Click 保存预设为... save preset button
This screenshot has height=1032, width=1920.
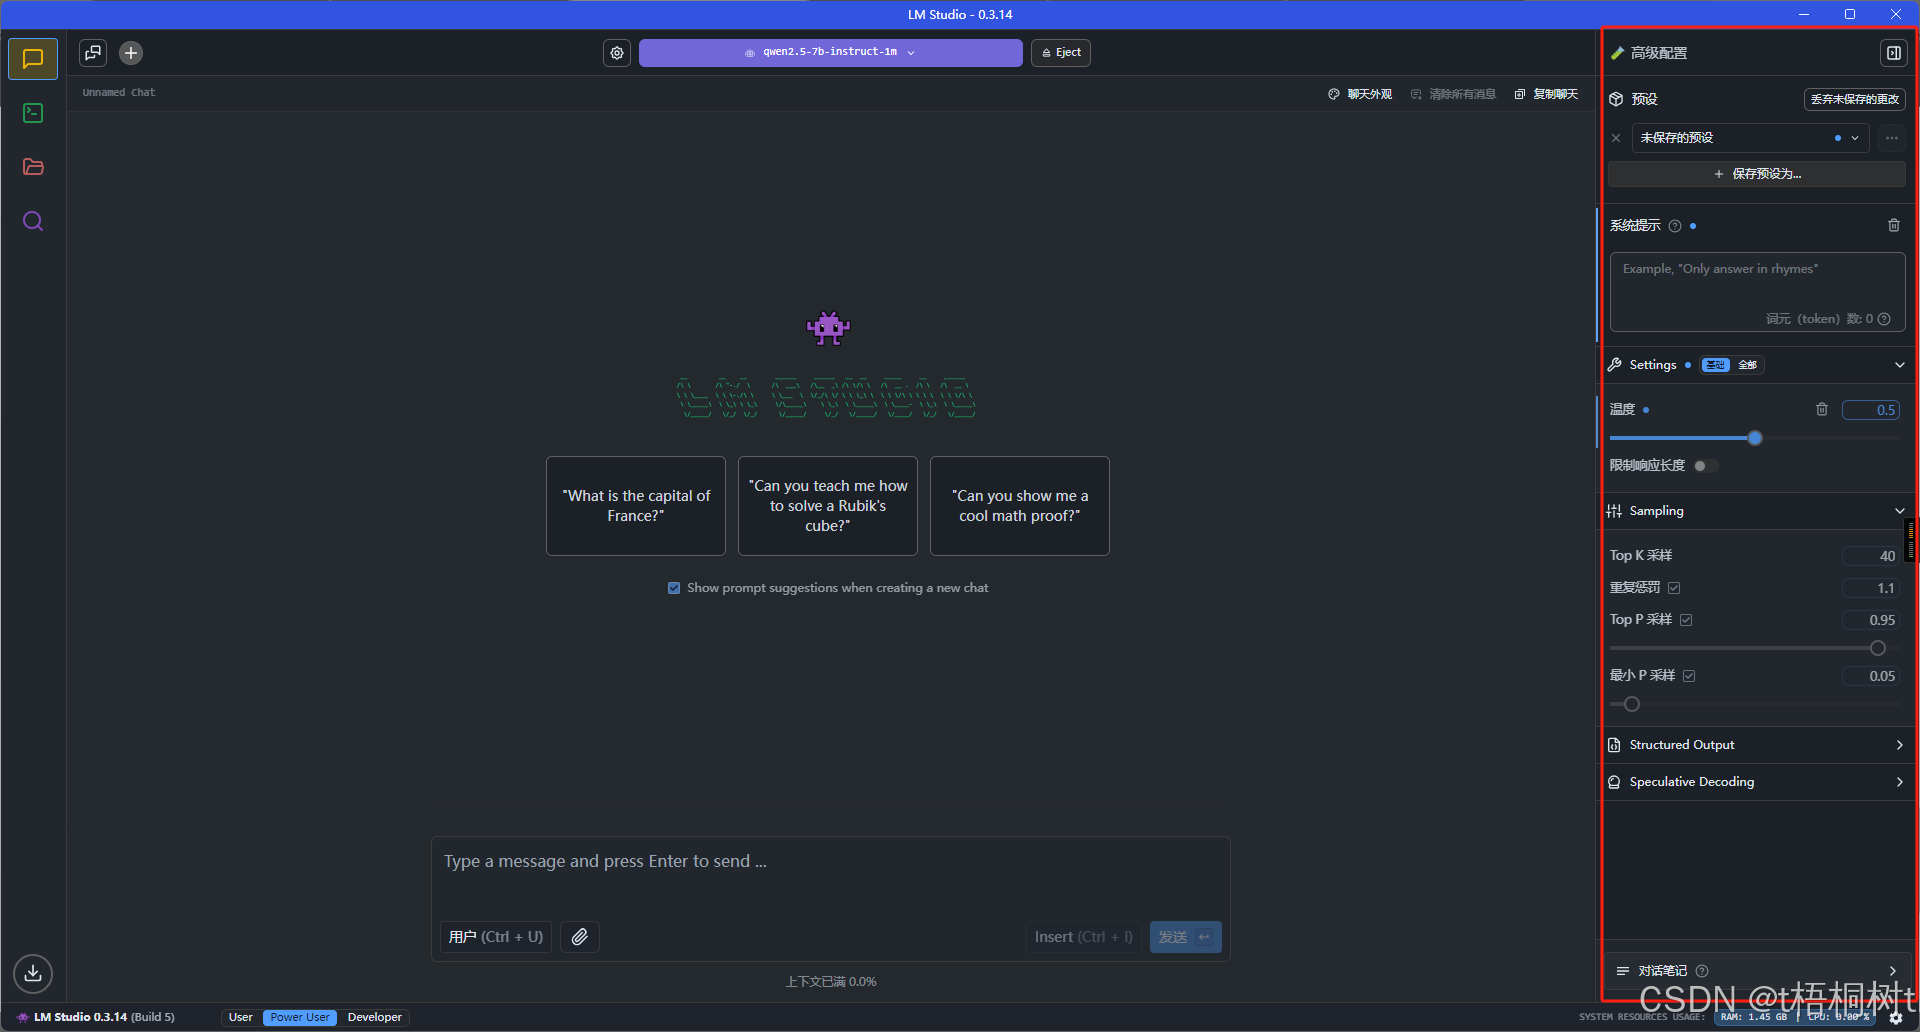[1756, 174]
